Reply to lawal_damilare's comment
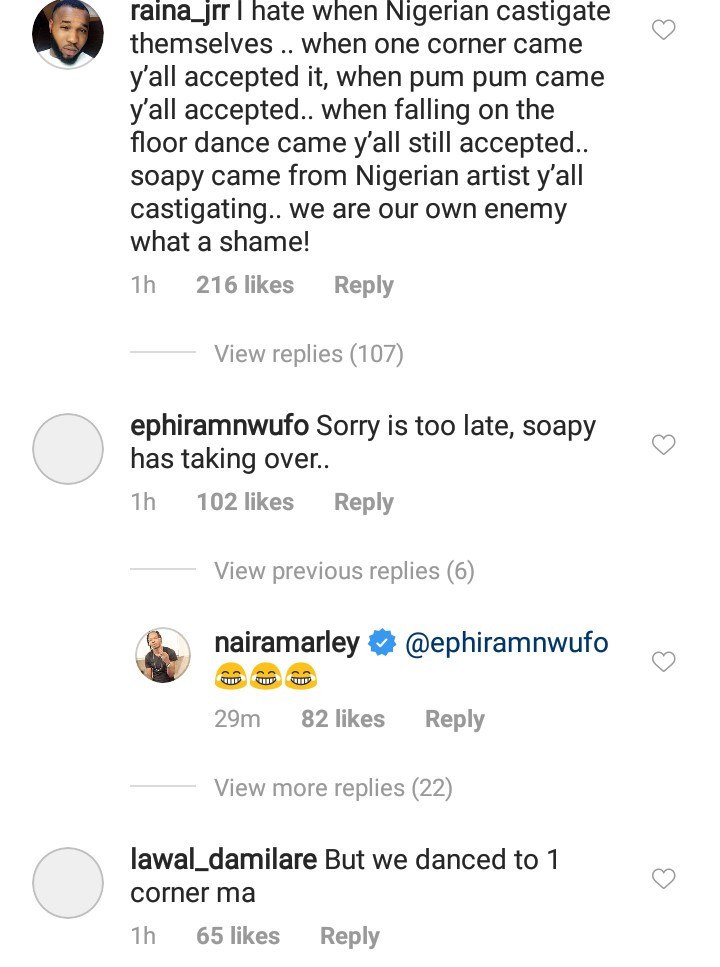The width and height of the screenshot is (720, 967). click(349, 936)
